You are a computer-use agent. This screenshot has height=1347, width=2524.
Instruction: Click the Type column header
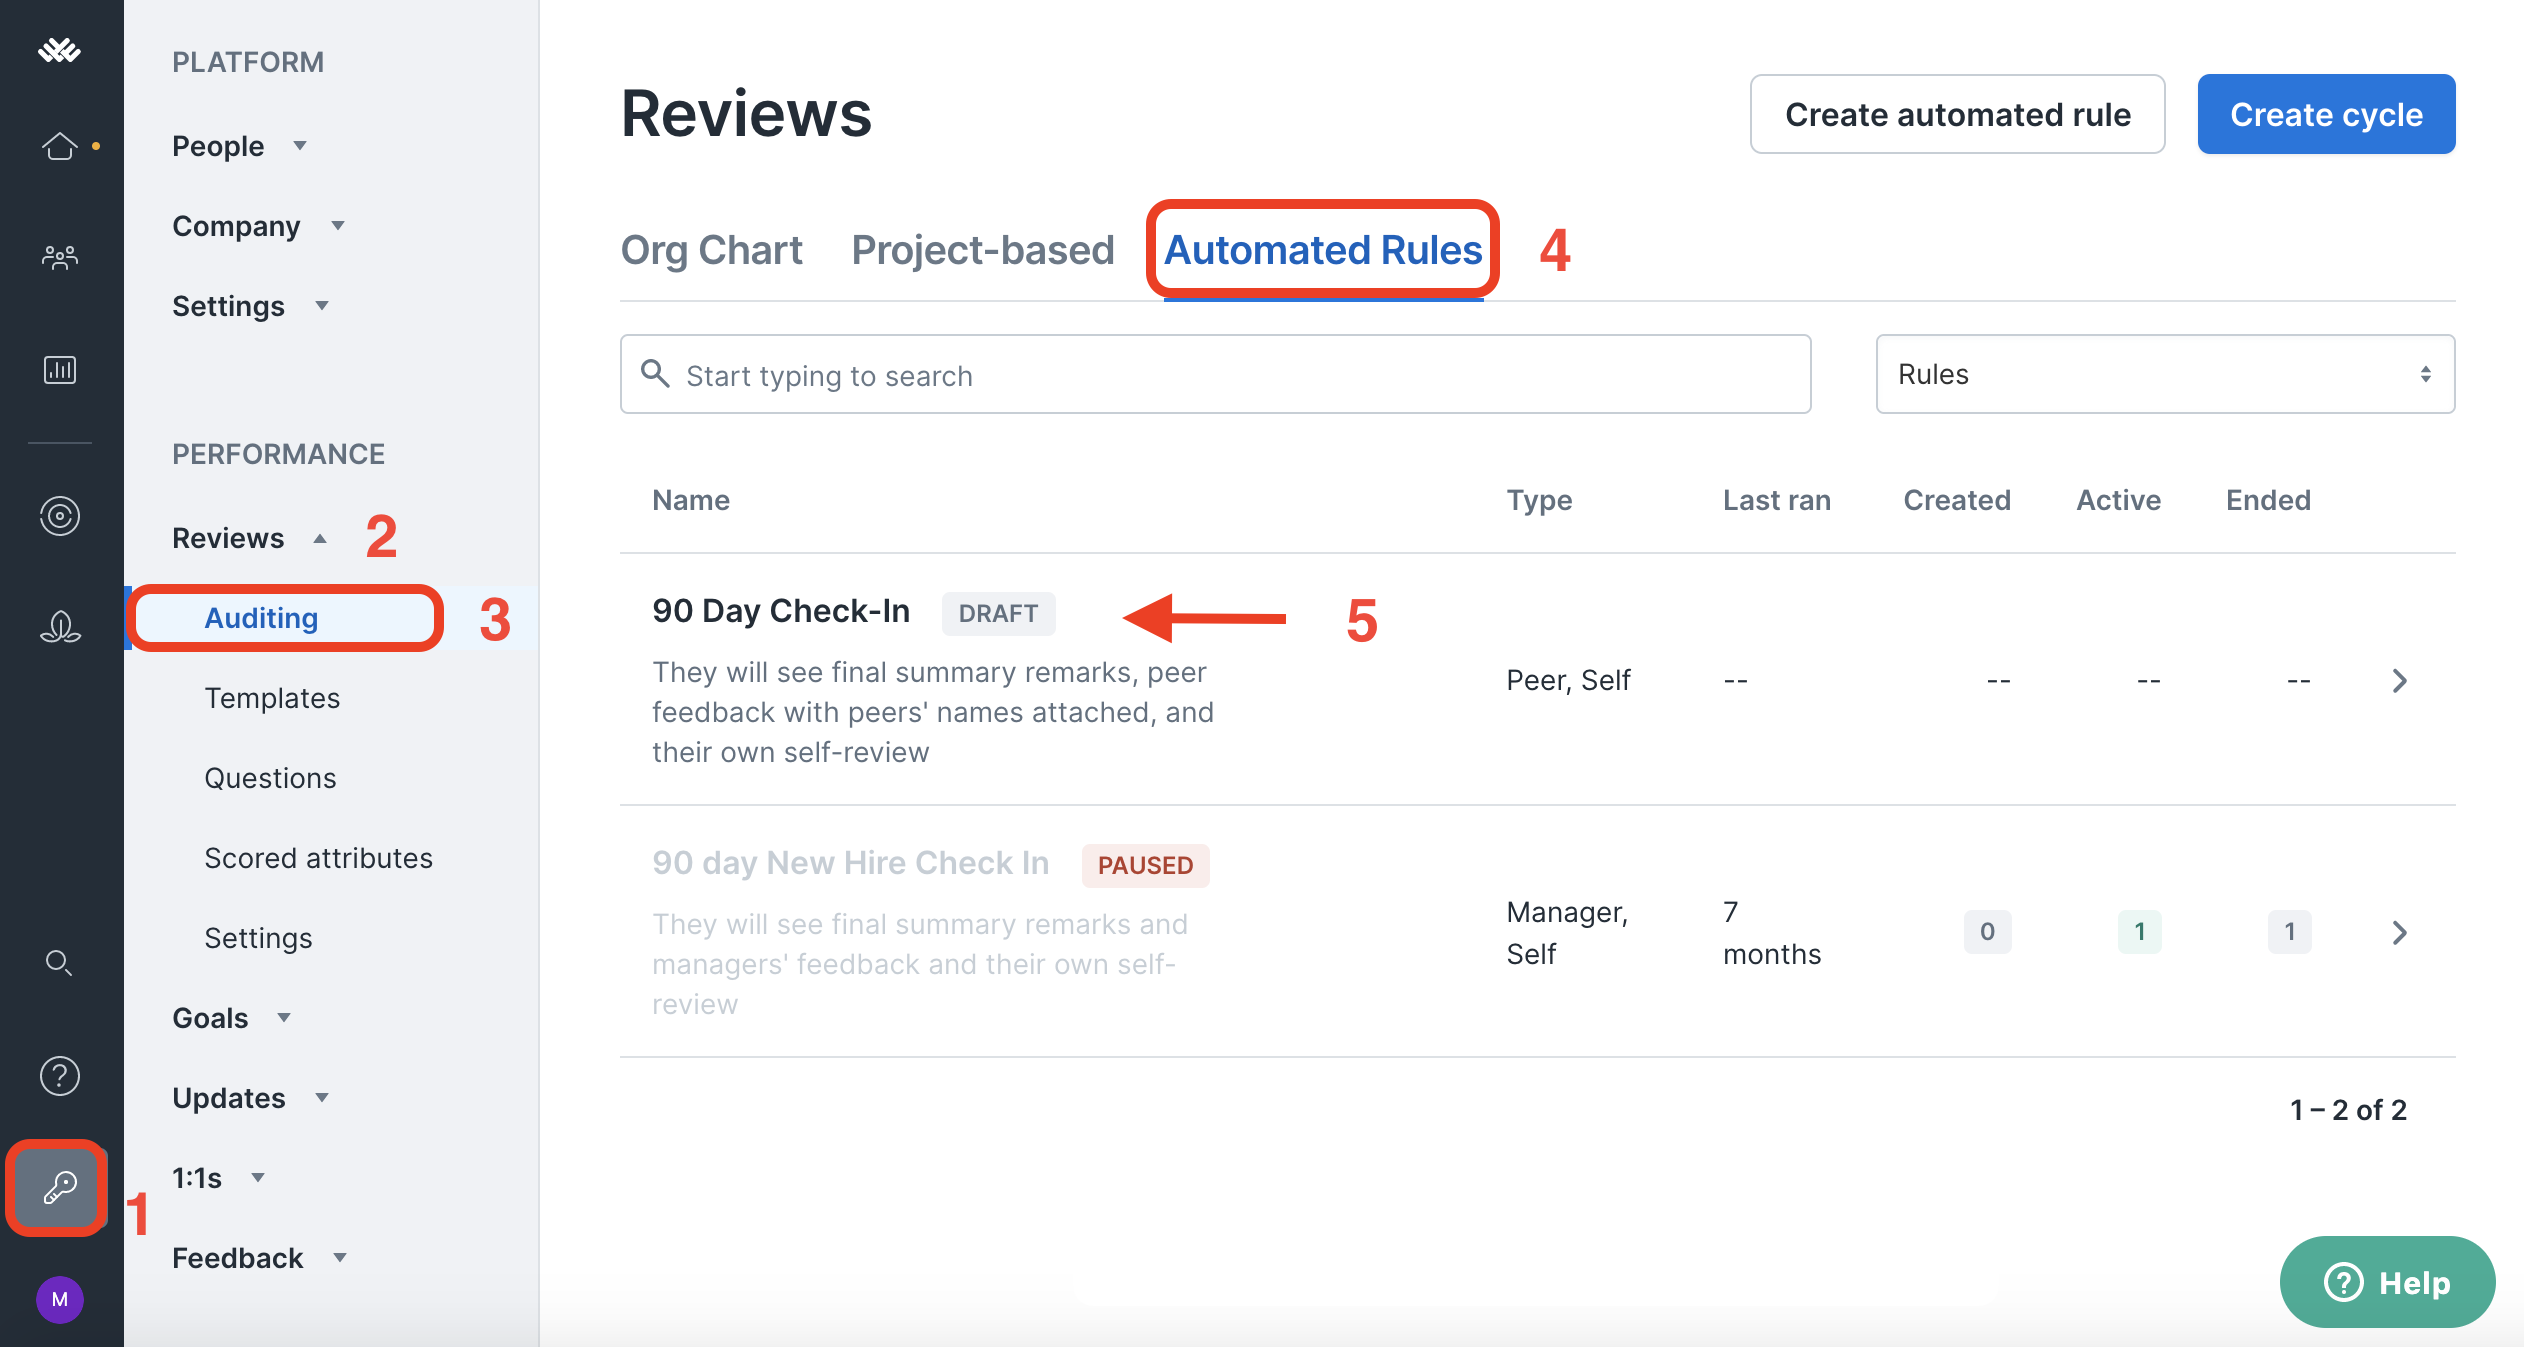[x=1539, y=500]
